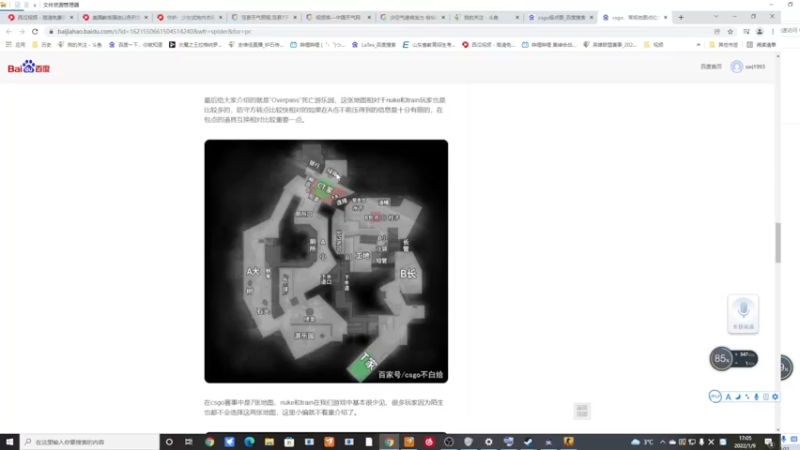Viewport: 800px width, 450px height.
Task: Go back to the previous page
Action: tap(9, 31)
